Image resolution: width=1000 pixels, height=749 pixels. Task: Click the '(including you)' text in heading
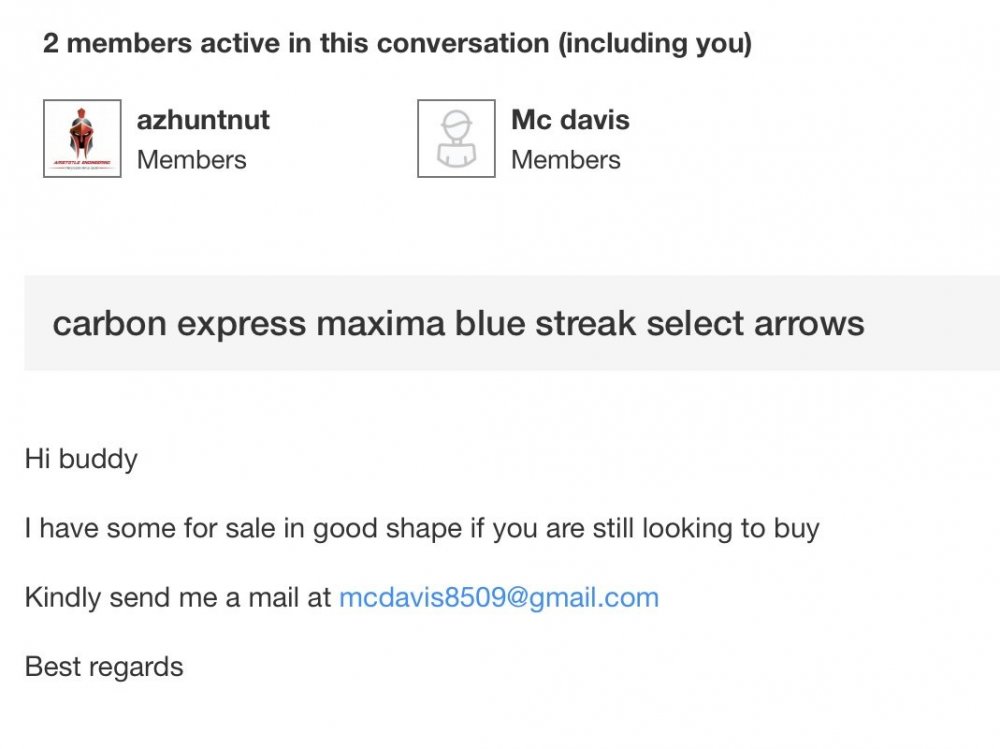[x=655, y=43]
